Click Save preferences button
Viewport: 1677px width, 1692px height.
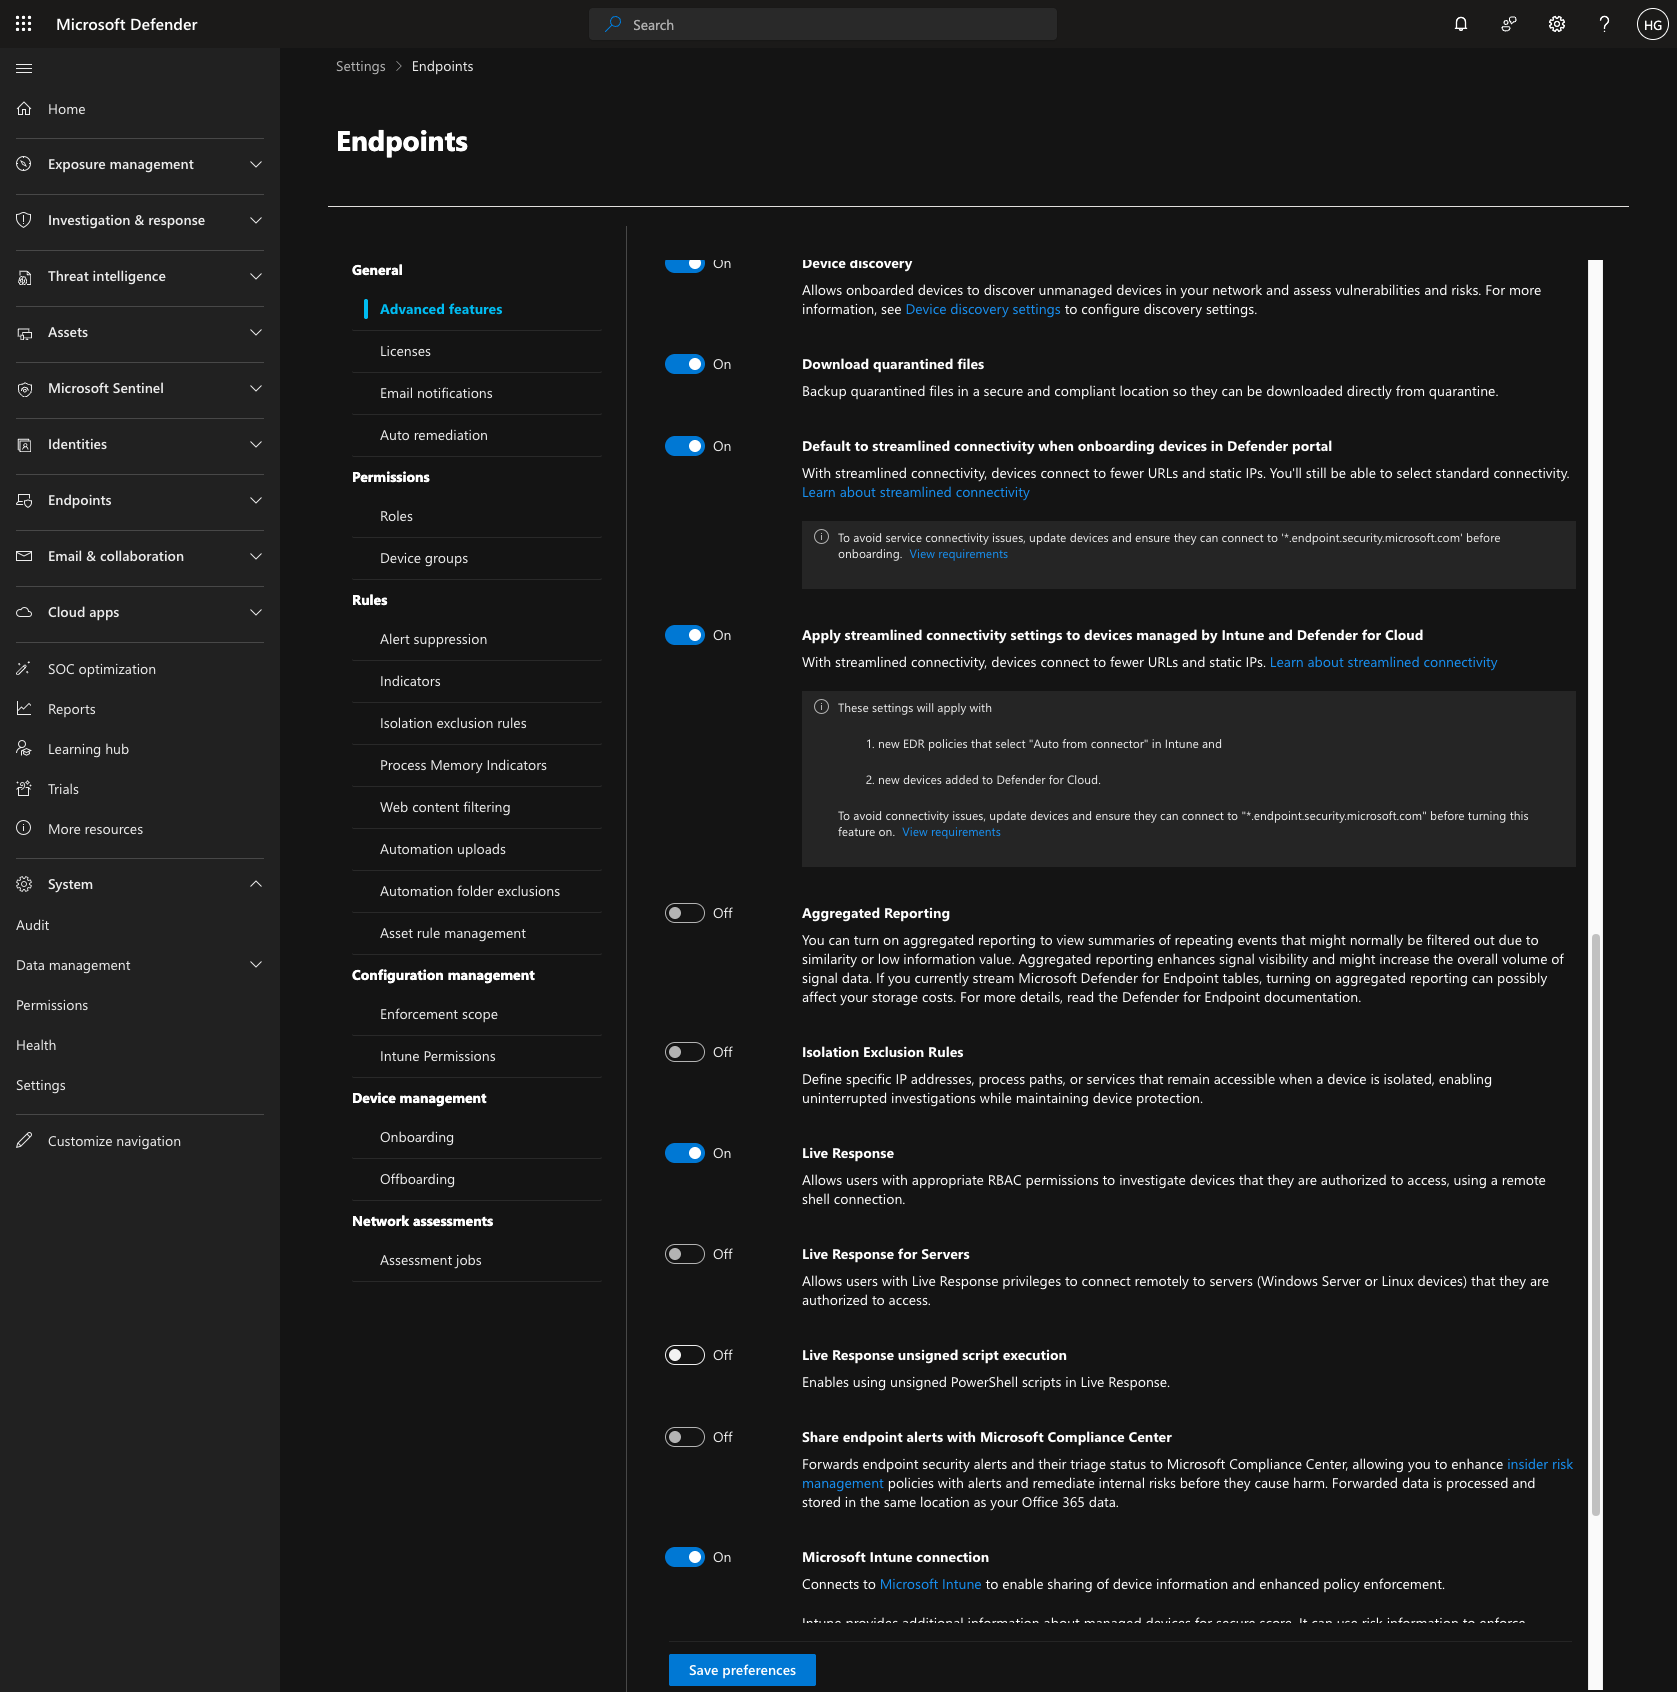[x=742, y=1670]
